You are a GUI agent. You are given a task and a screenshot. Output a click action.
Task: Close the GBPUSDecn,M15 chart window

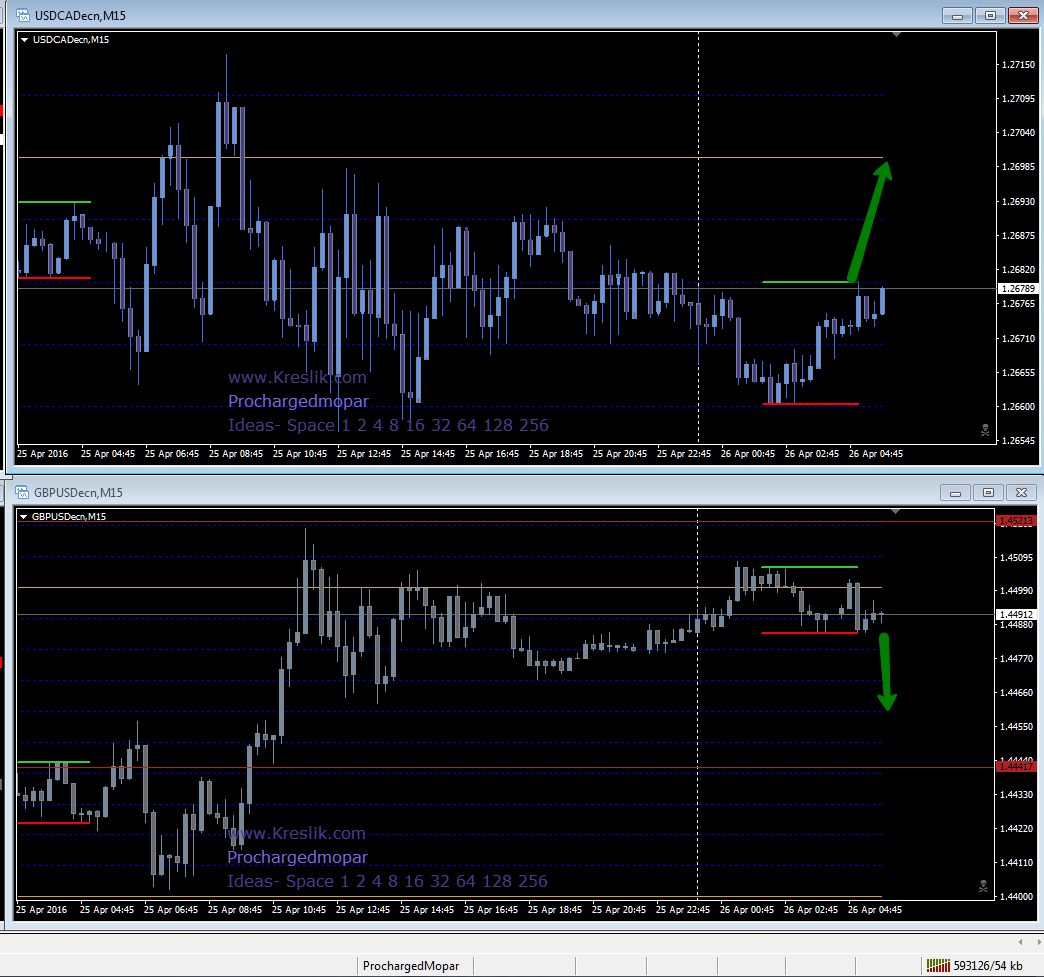coord(1021,493)
